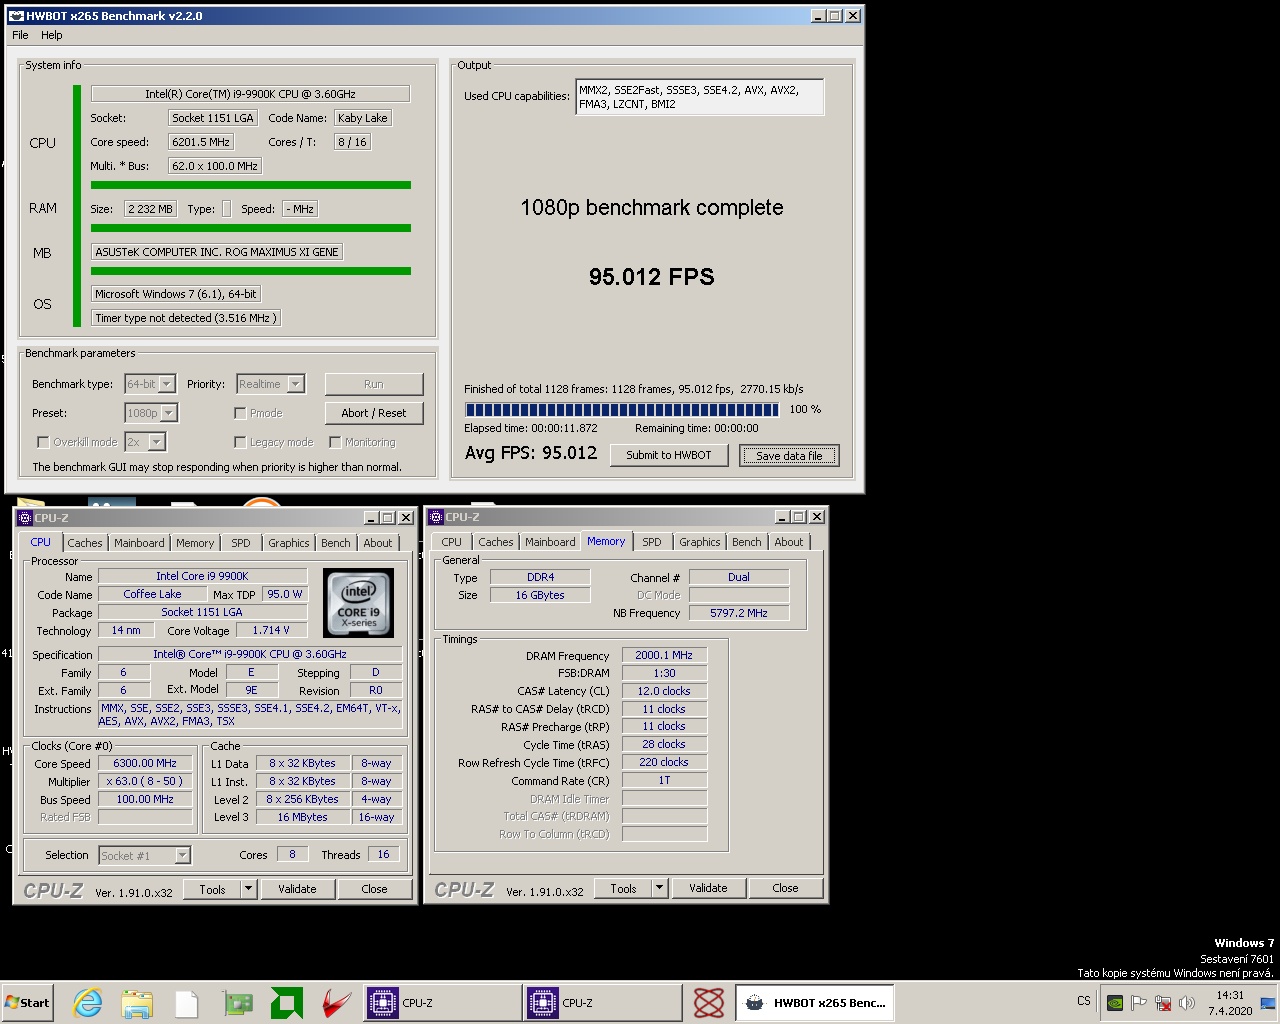This screenshot has width=1280, height=1024.
Task: Open Bench tab in right CPU-Z window
Action: (x=747, y=542)
